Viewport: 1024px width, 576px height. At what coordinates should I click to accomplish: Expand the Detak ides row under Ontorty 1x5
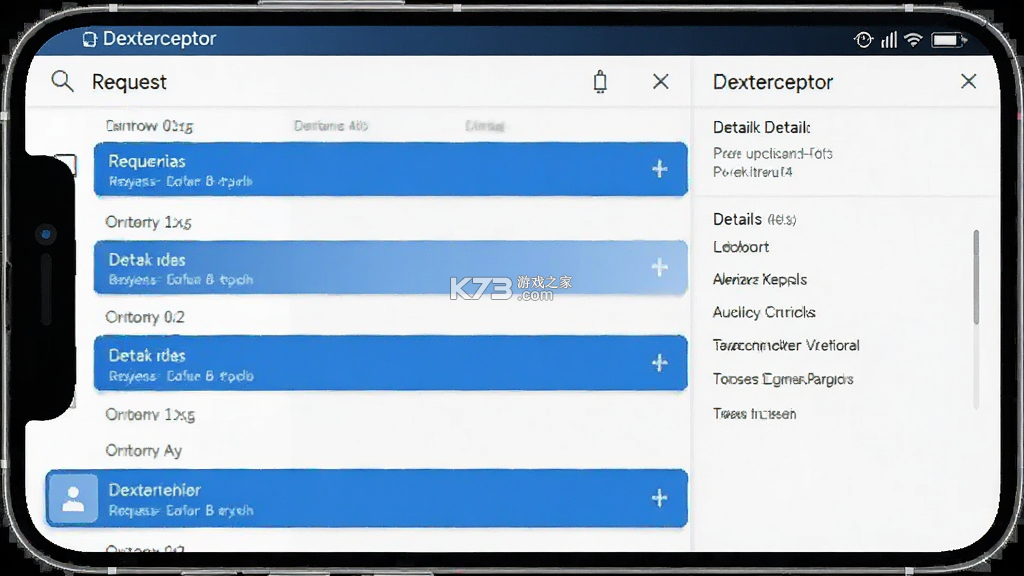660,267
